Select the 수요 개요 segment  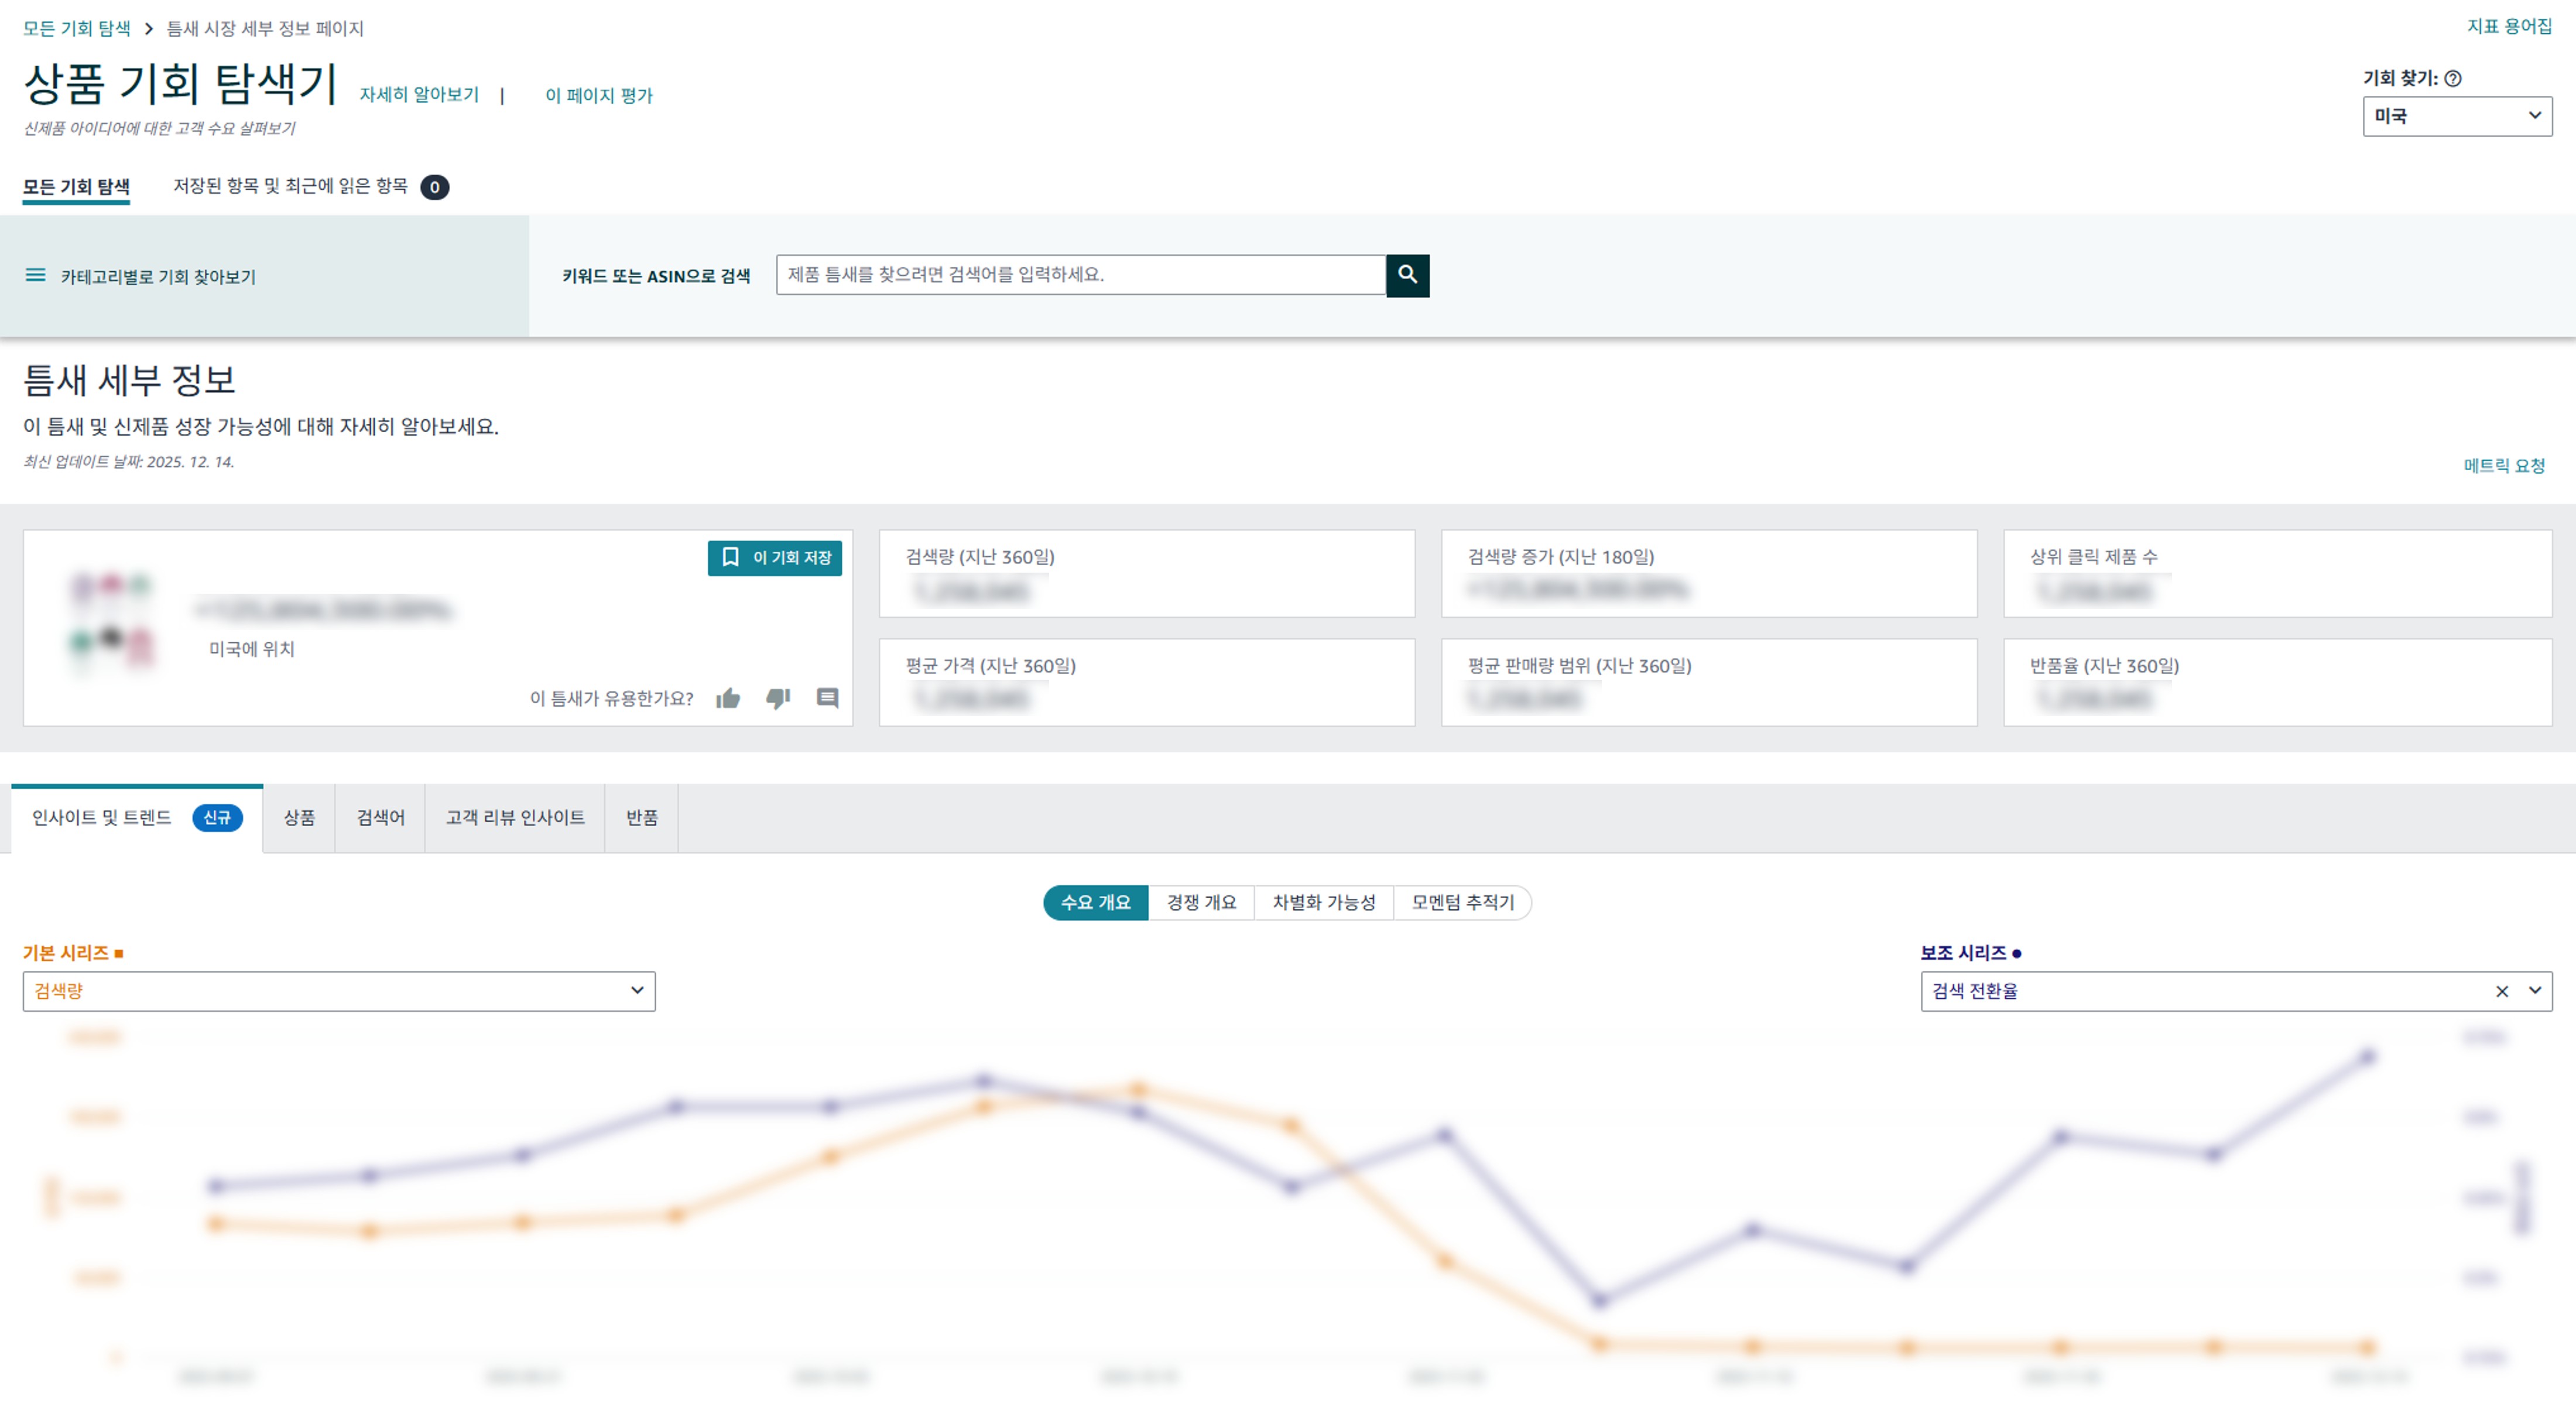(x=1095, y=902)
